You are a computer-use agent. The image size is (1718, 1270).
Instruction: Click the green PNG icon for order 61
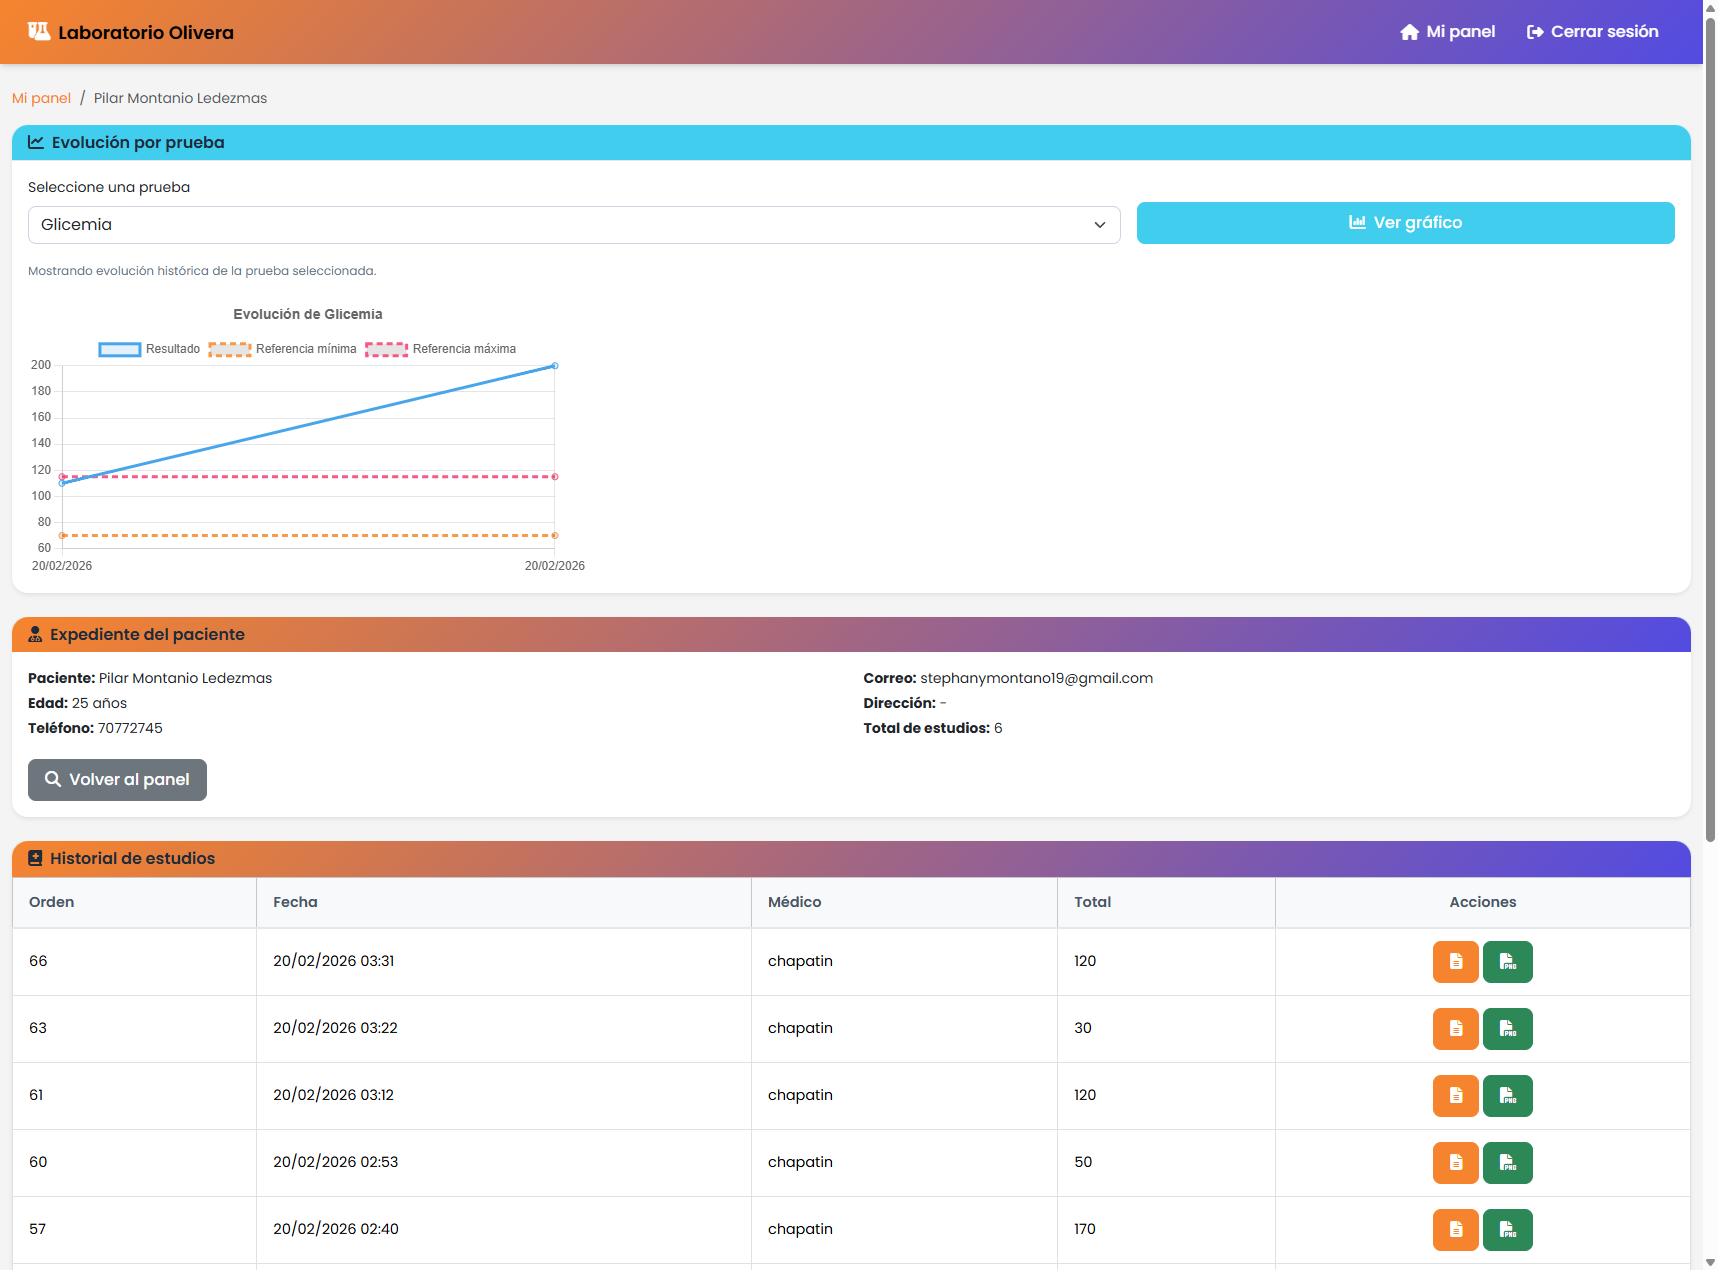pos(1507,1096)
